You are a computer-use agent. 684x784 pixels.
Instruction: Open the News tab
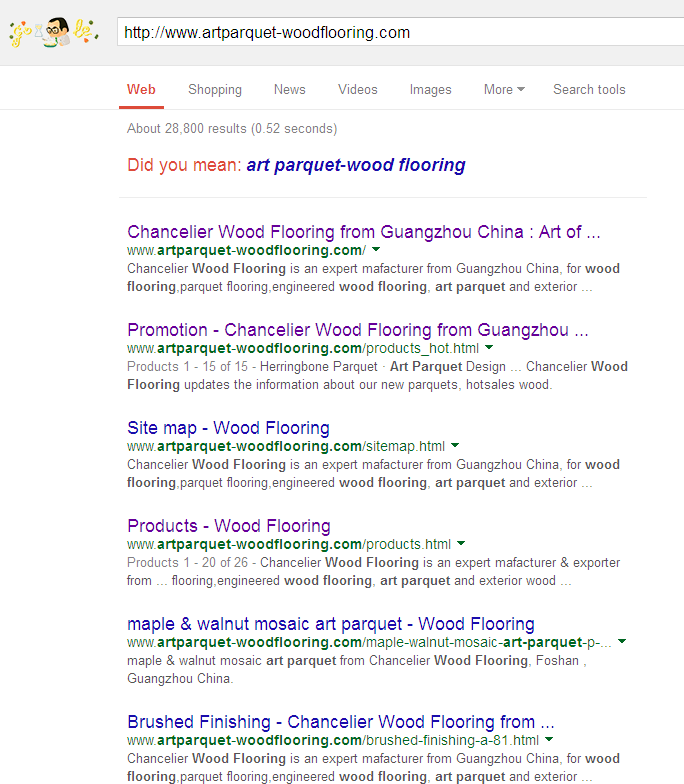pos(290,90)
